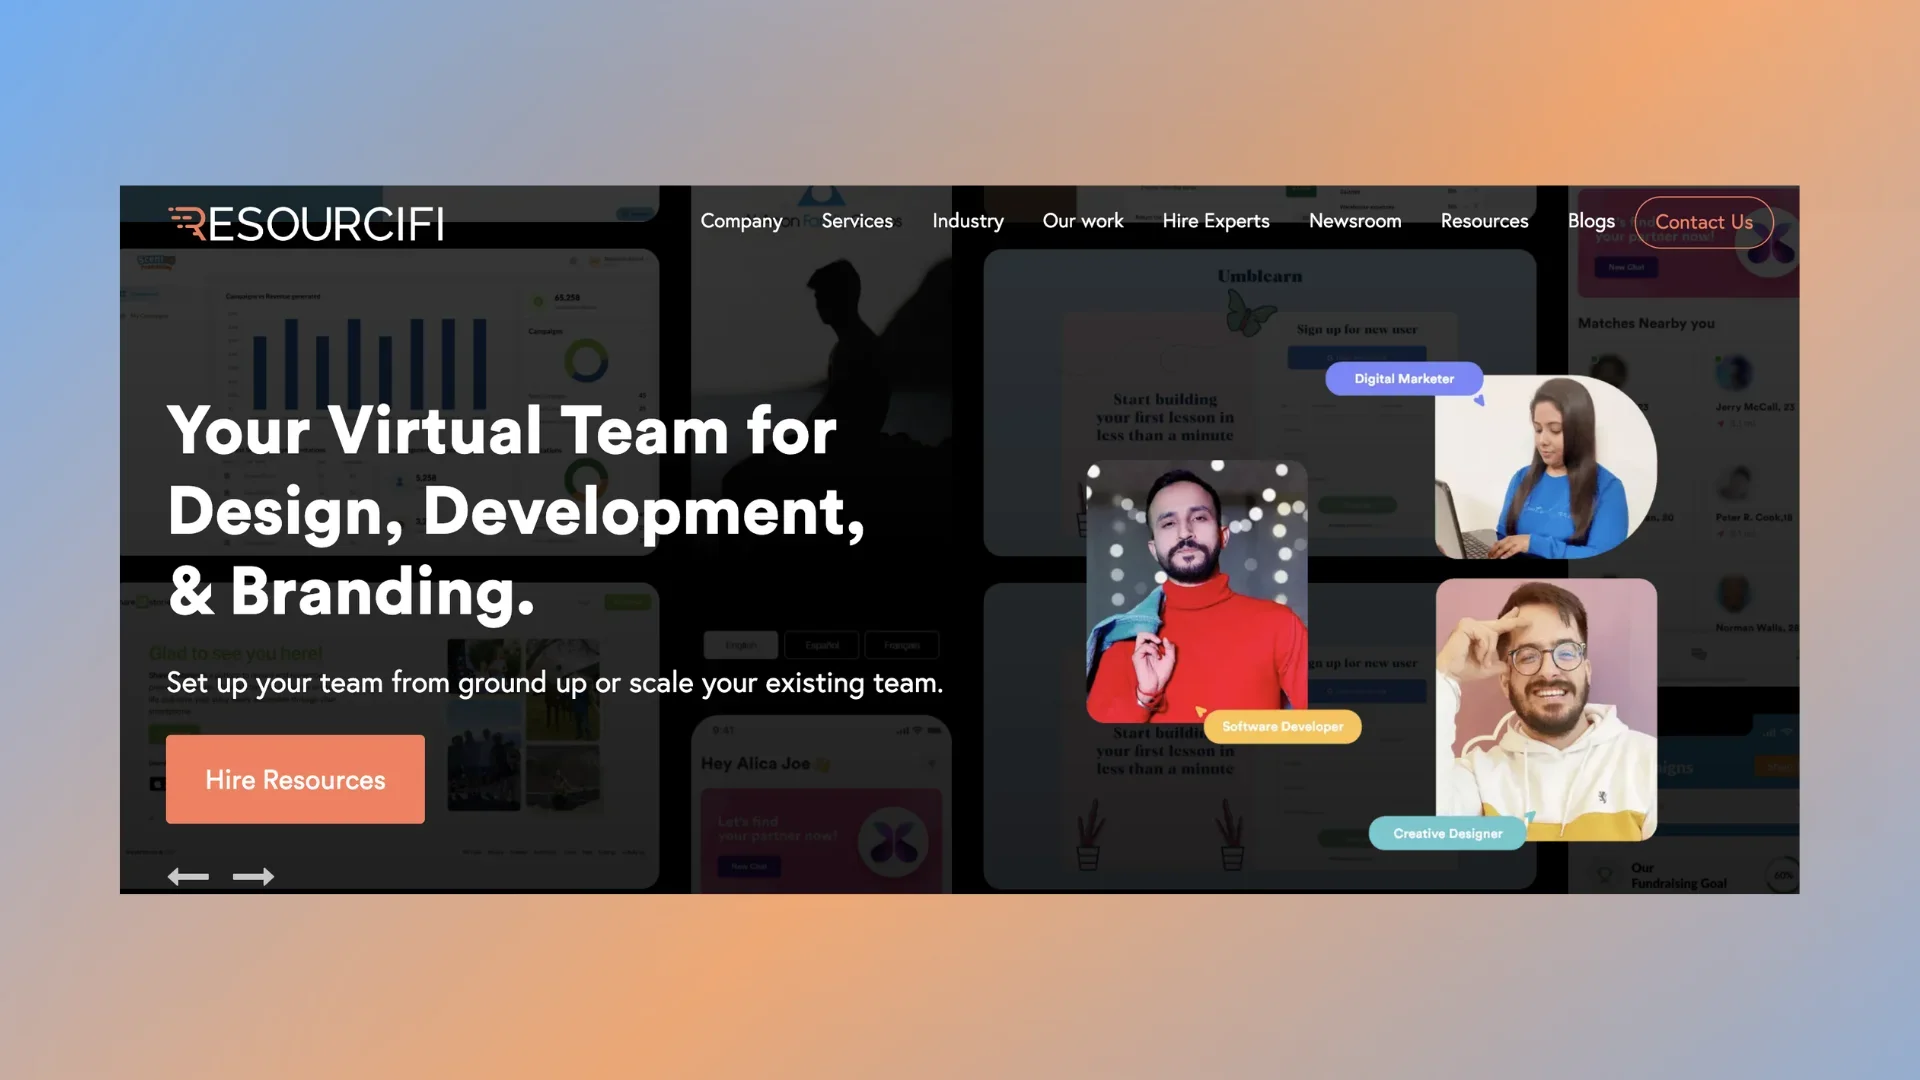Click the woman with laptop photo
The height and width of the screenshot is (1080, 1920).
(x=1545, y=467)
